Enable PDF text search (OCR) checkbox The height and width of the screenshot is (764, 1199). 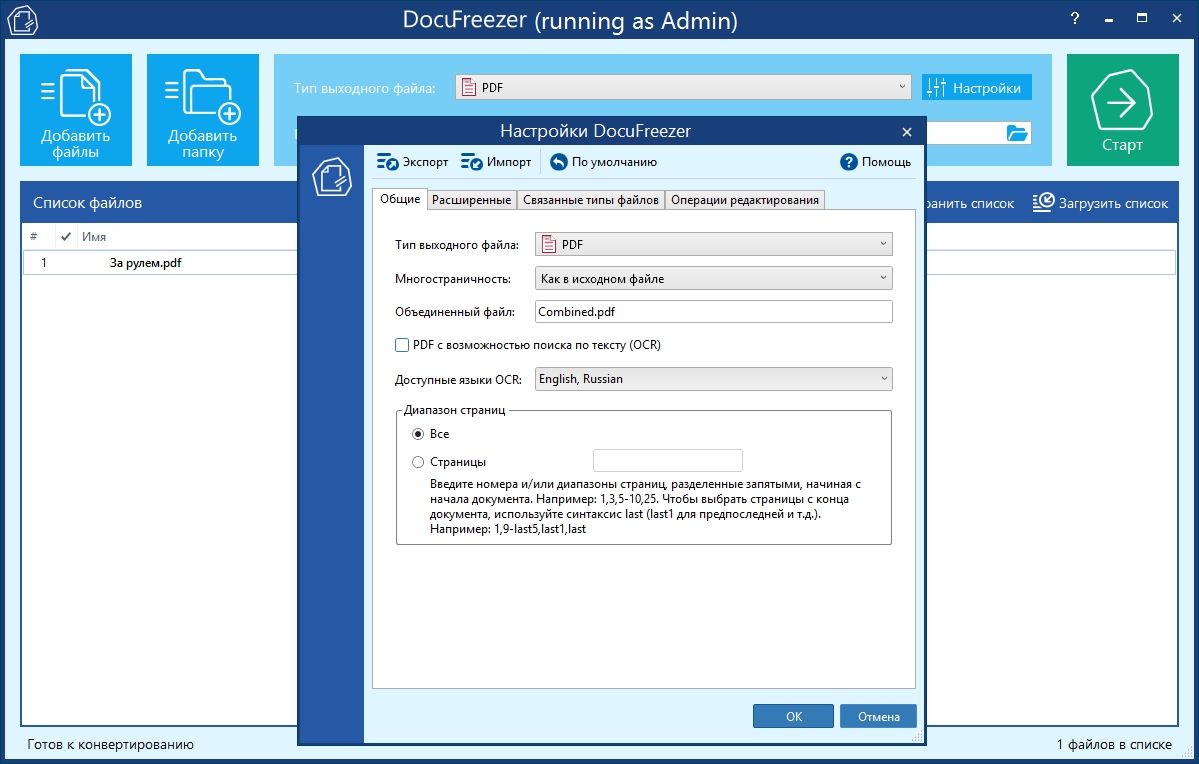point(402,345)
